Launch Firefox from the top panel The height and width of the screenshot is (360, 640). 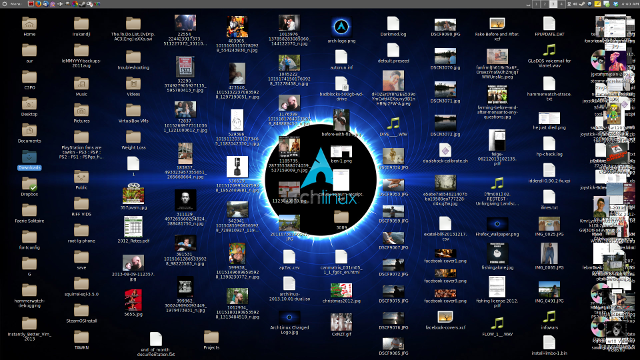pos(38,4)
